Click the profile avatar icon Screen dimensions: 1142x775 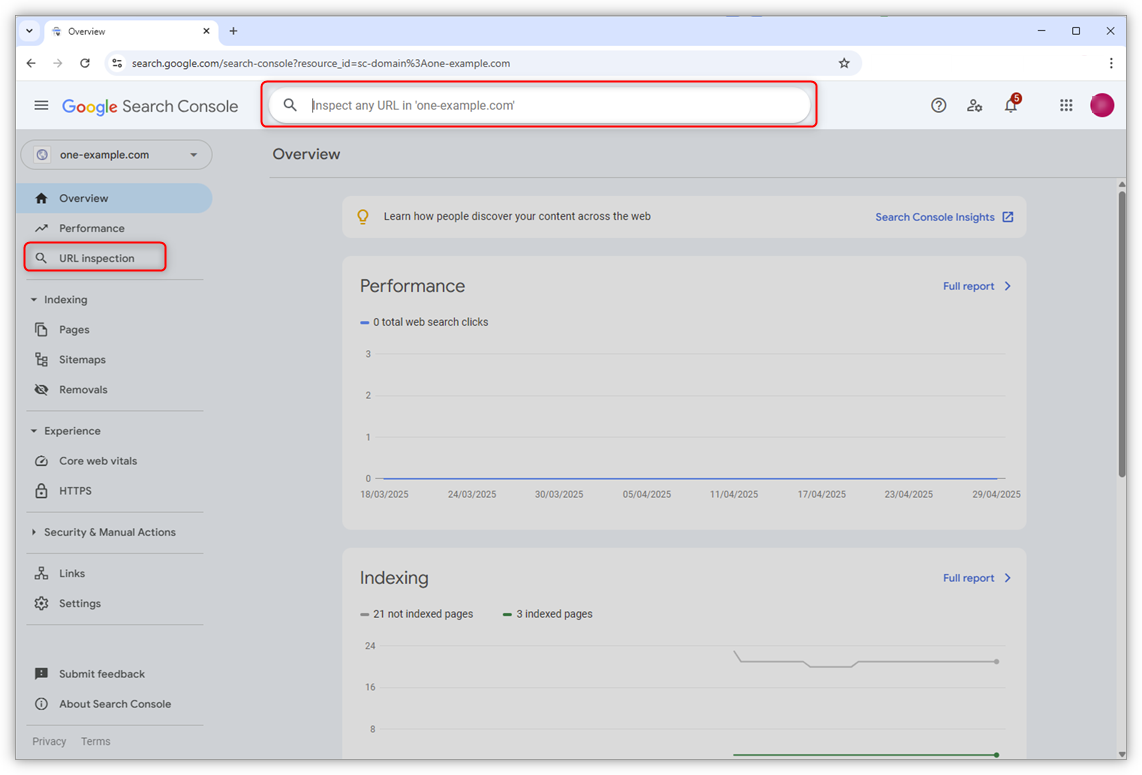point(1102,105)
